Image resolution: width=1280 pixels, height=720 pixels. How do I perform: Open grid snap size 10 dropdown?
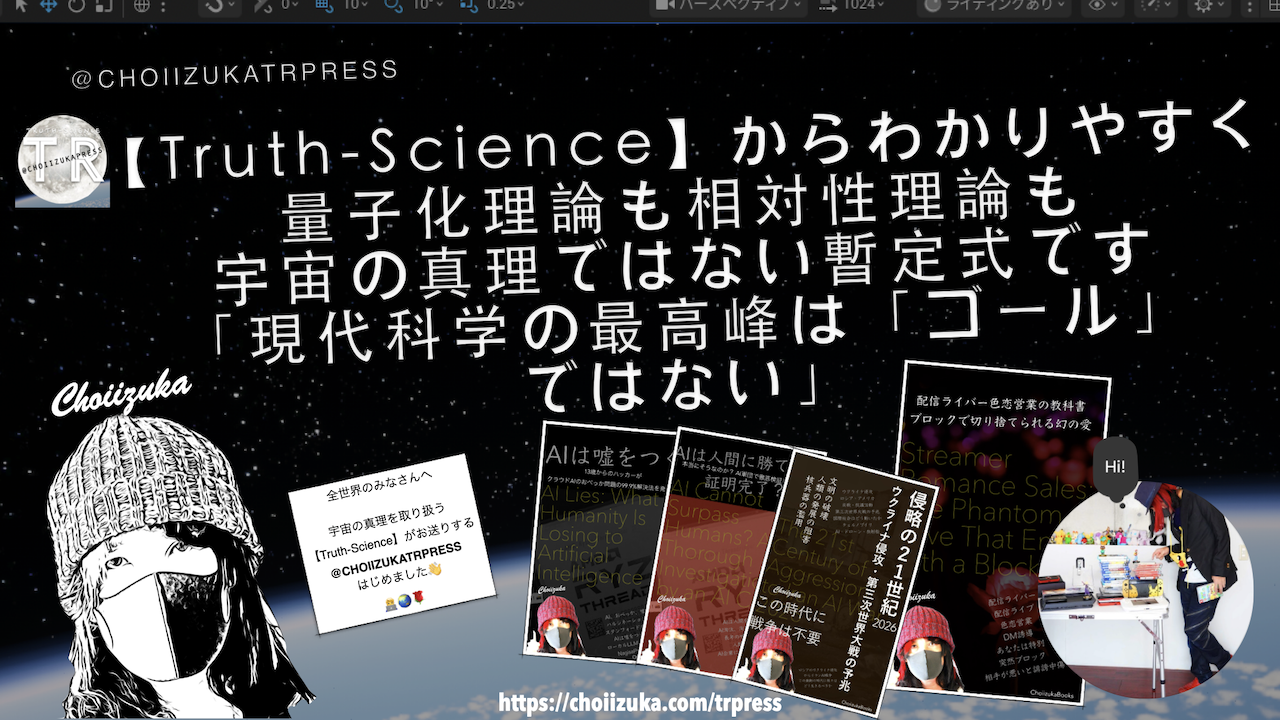[x=353, y=5]
